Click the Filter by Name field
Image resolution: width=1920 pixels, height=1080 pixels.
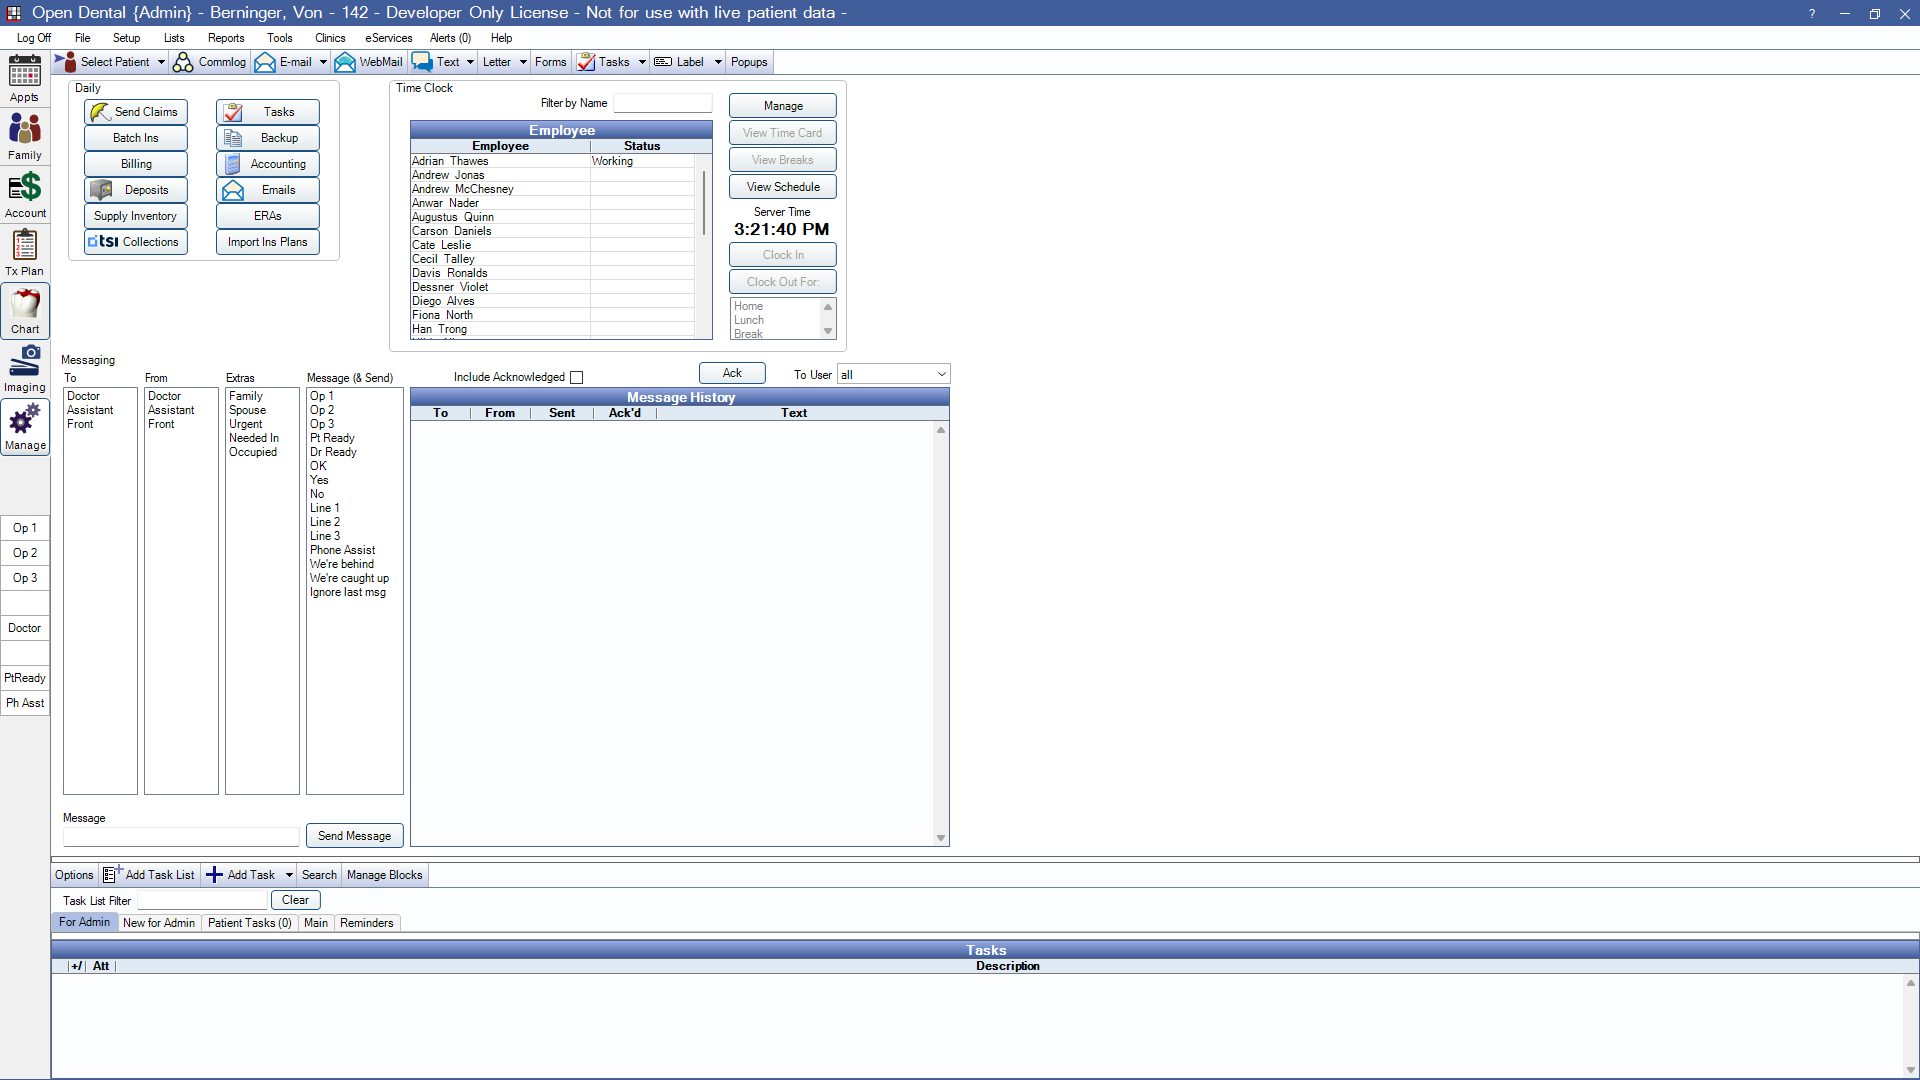pyautogui.click(x=662, y=103)
